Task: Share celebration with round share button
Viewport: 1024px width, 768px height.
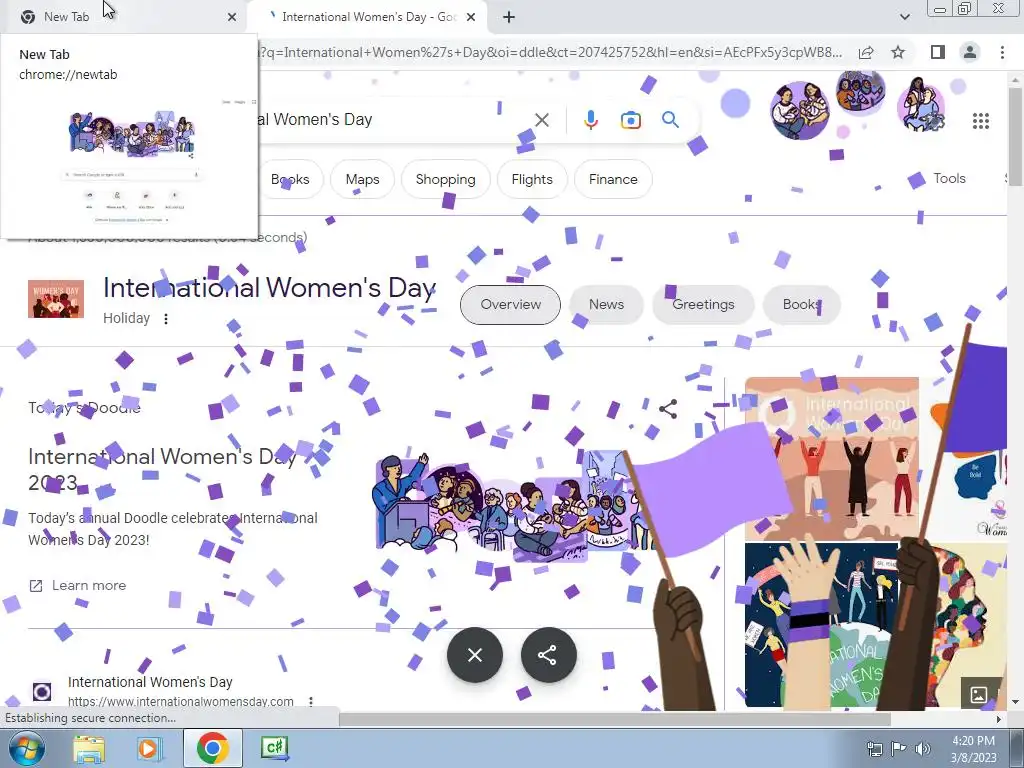Action: click(549, 654)
